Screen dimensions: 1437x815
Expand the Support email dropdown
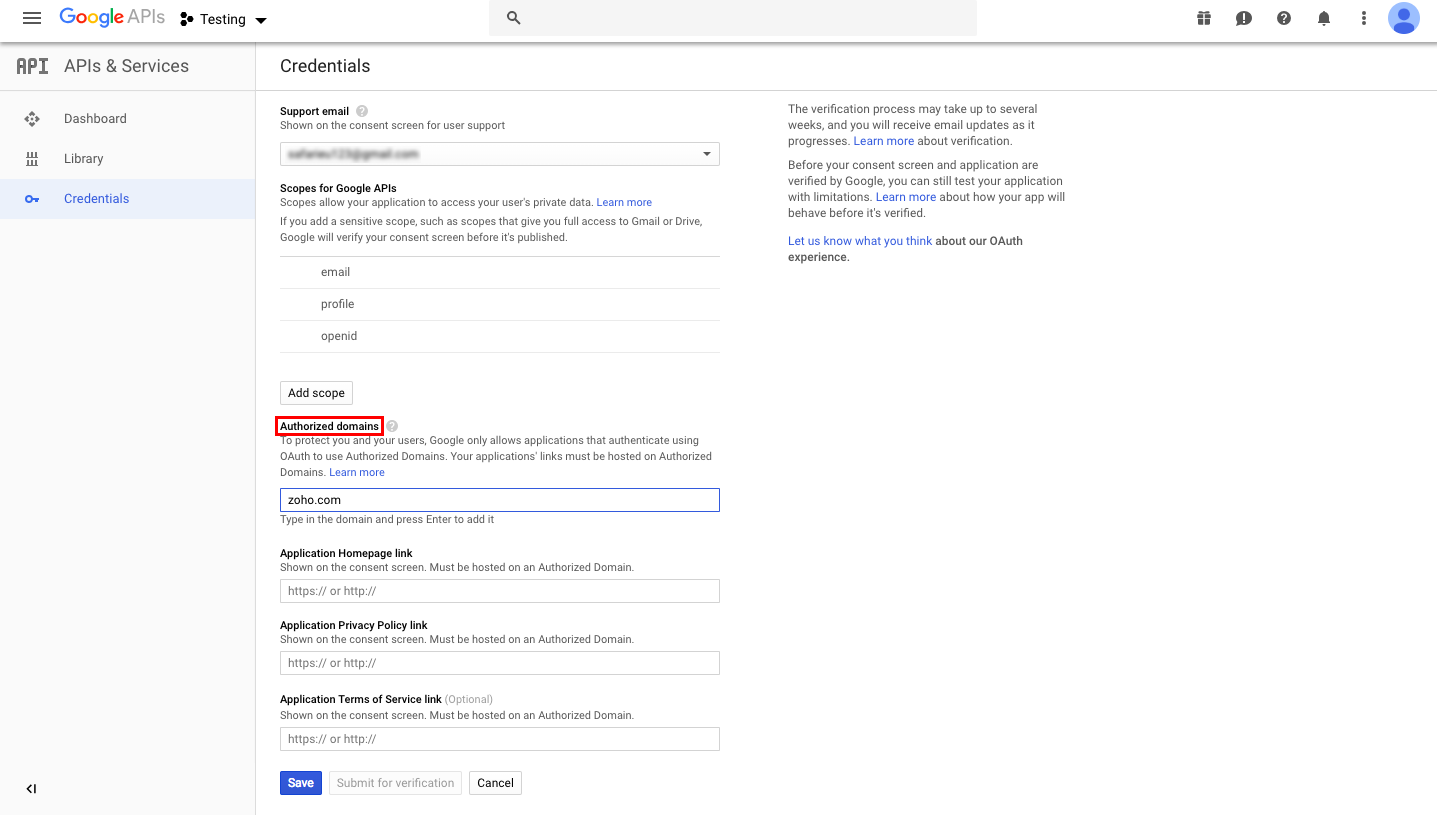point(706,154)
